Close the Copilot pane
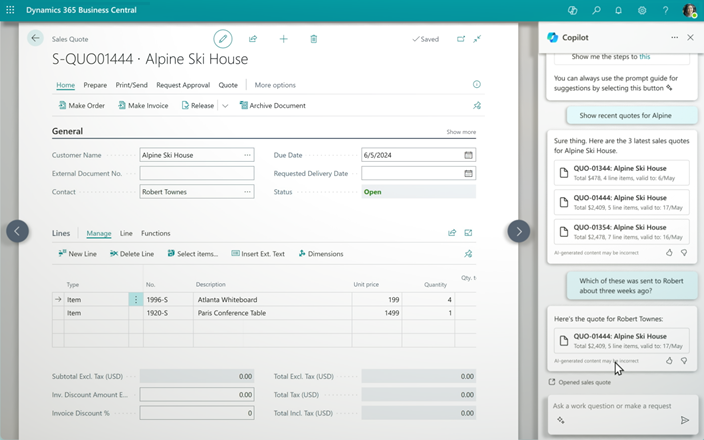704x440 pixels. click(691, 37)
